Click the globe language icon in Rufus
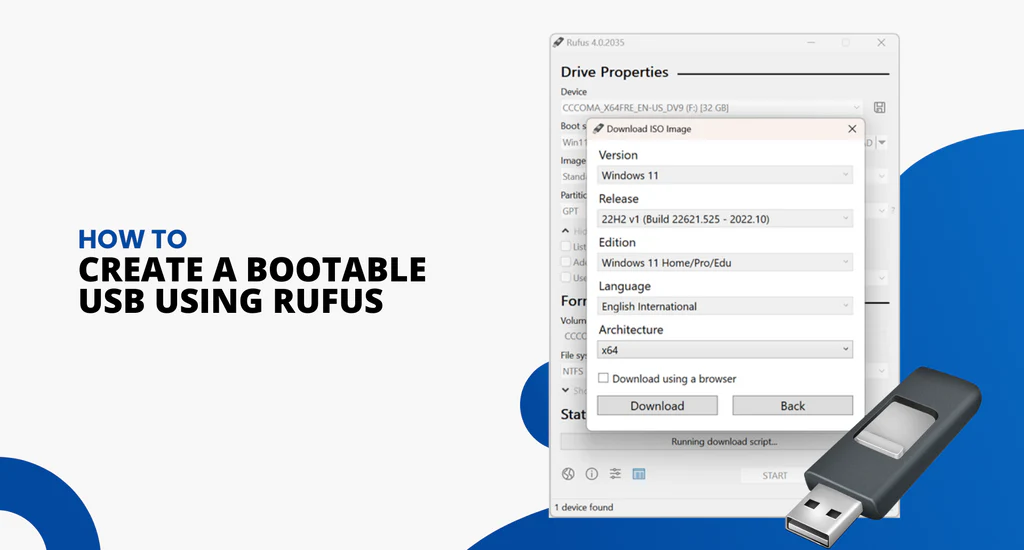This screenshot has height=550, width=1024. click(x=568, y=474)
